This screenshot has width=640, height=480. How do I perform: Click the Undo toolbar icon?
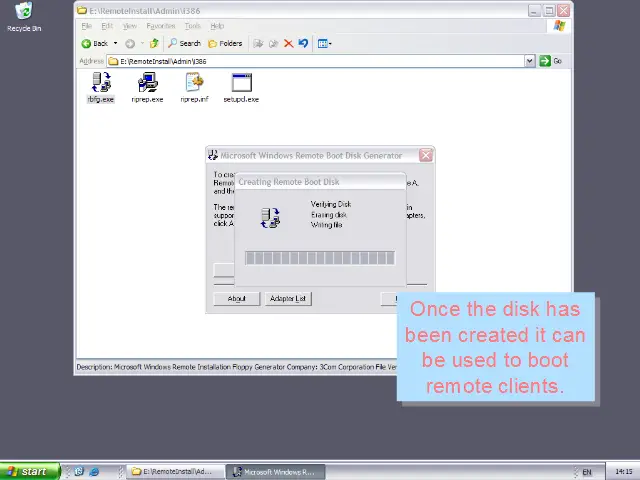(303, 43)
